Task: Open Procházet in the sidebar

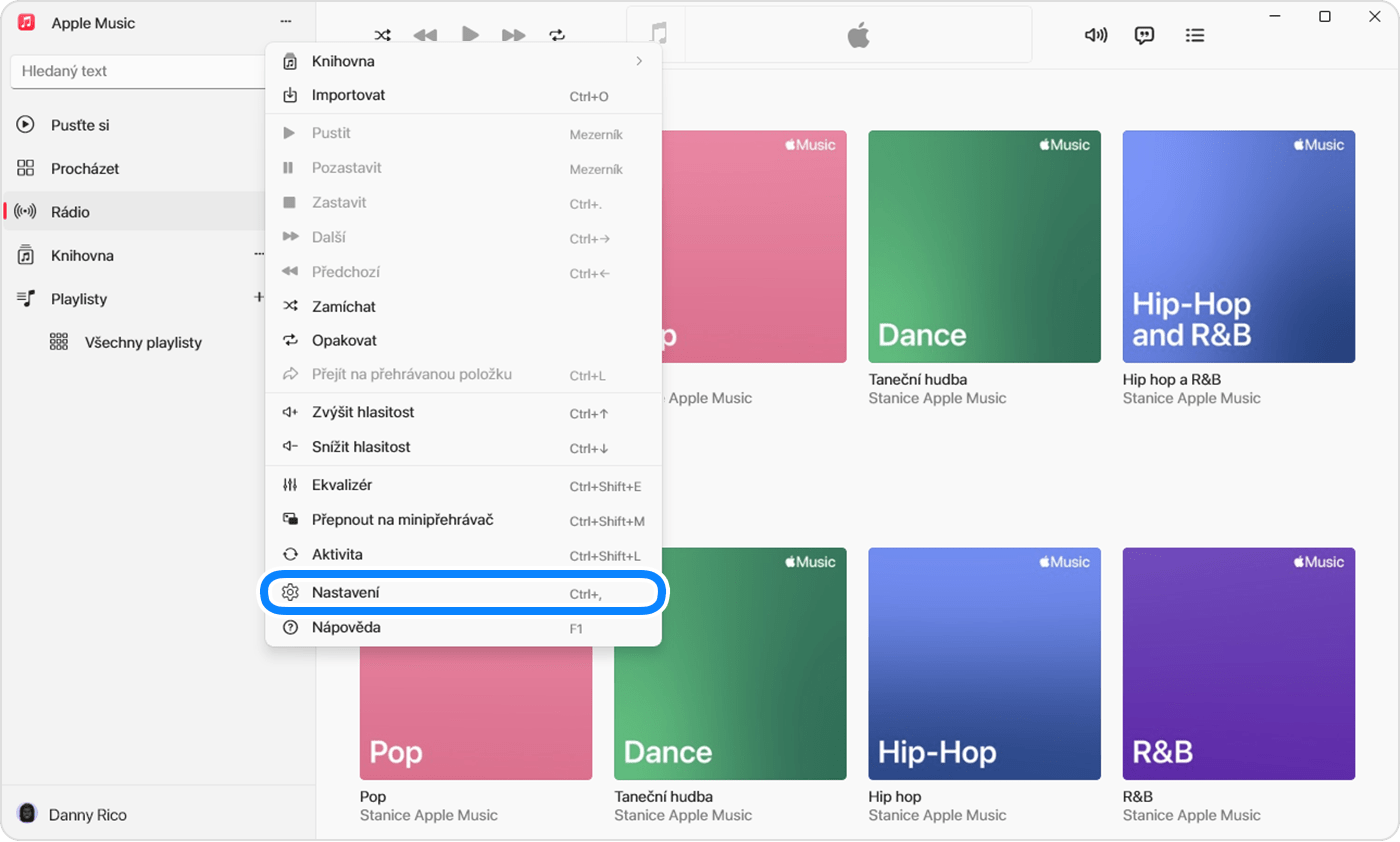Action: point(134,168)
